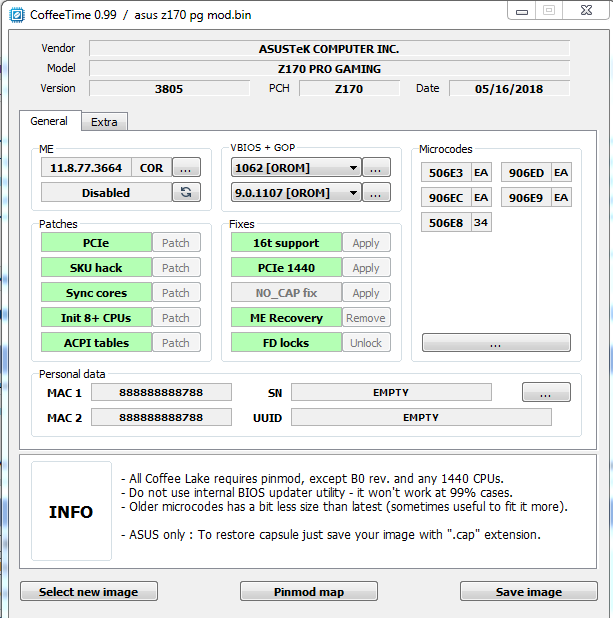Click the NO_CAP fix status label
The height and width of the screenshot is (618, 613).
pos(286,292)
